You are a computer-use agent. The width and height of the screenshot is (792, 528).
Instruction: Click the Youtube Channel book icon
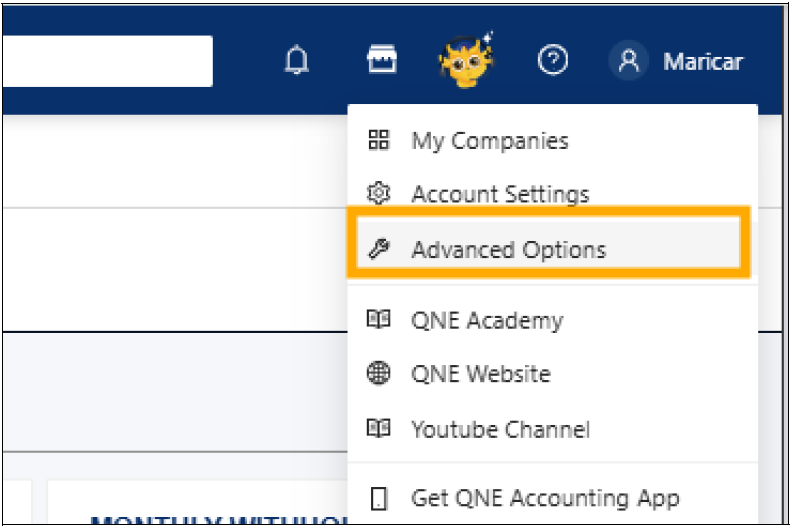(378, 428)
